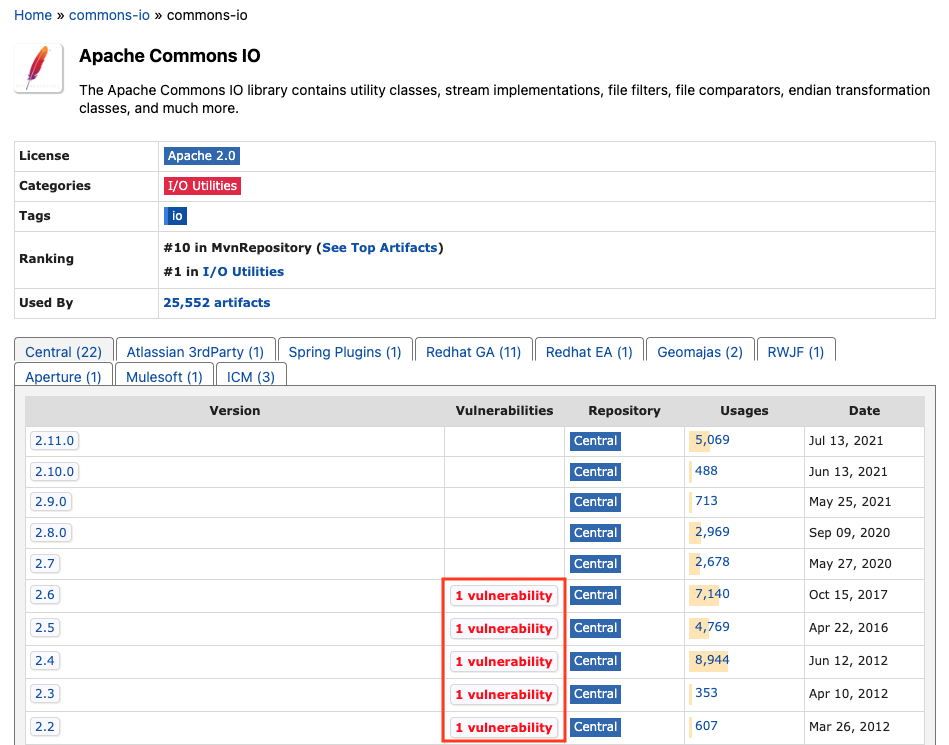Switch to Redhat EA (1) tab

click(x=589, y=352)
